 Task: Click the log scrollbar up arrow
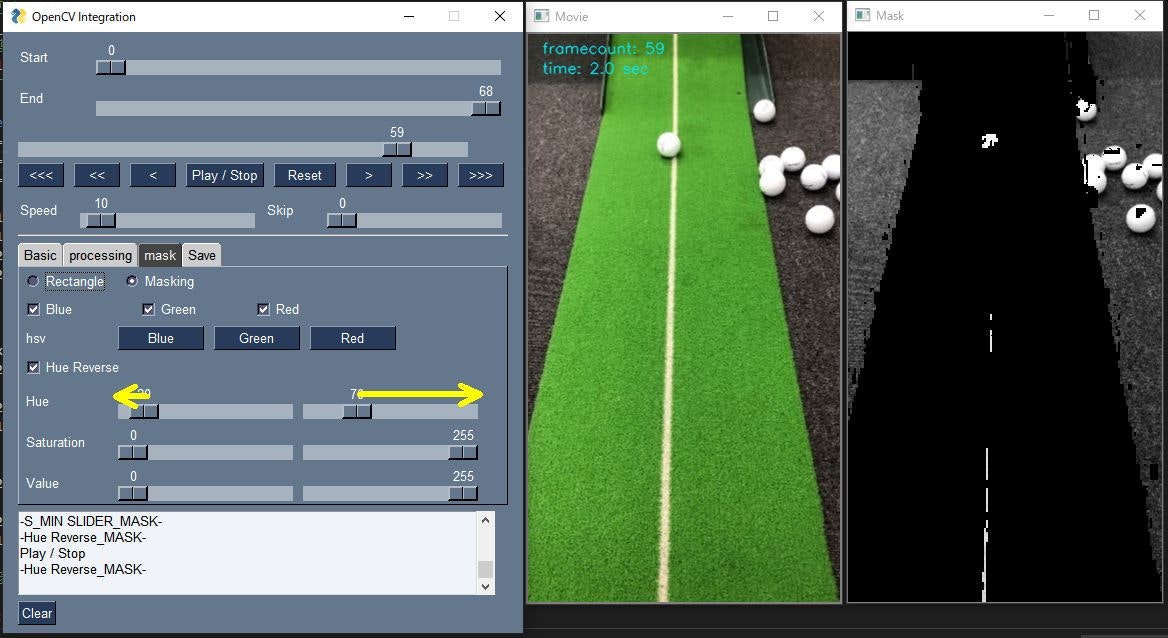coord(486,520)
